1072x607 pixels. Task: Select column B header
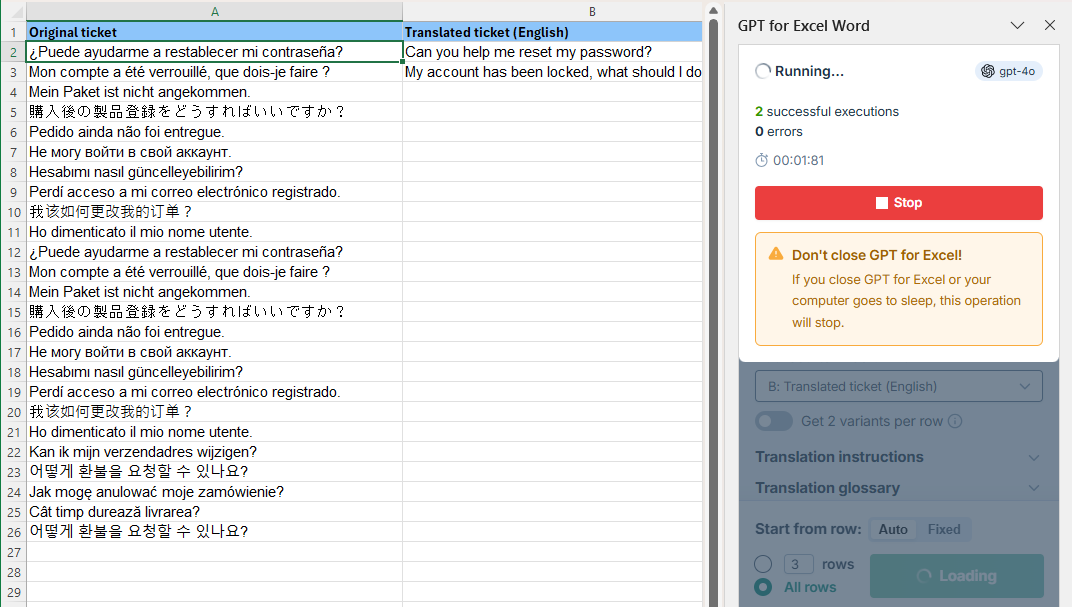point(552,12)
